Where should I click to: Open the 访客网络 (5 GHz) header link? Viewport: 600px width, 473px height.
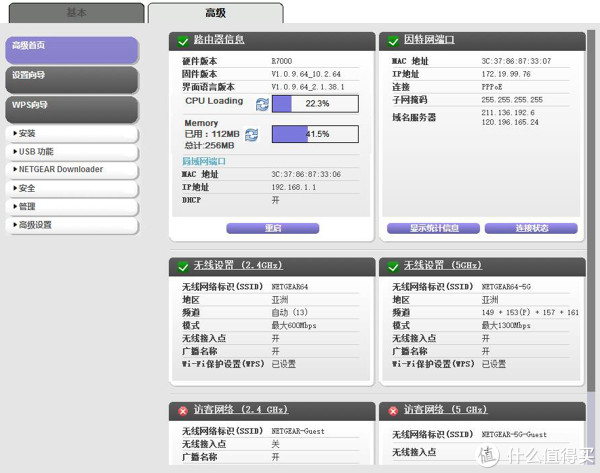tap(445, 409)
